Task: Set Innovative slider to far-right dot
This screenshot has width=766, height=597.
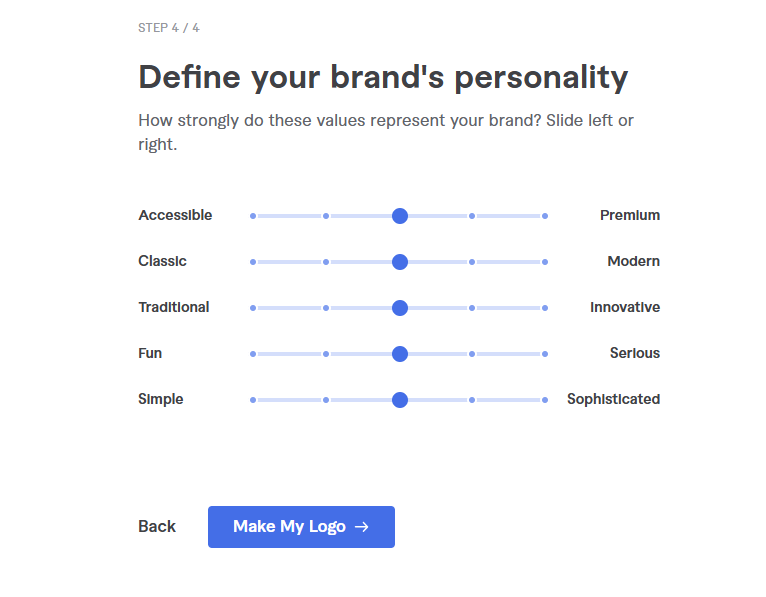Action: (545, 308)
